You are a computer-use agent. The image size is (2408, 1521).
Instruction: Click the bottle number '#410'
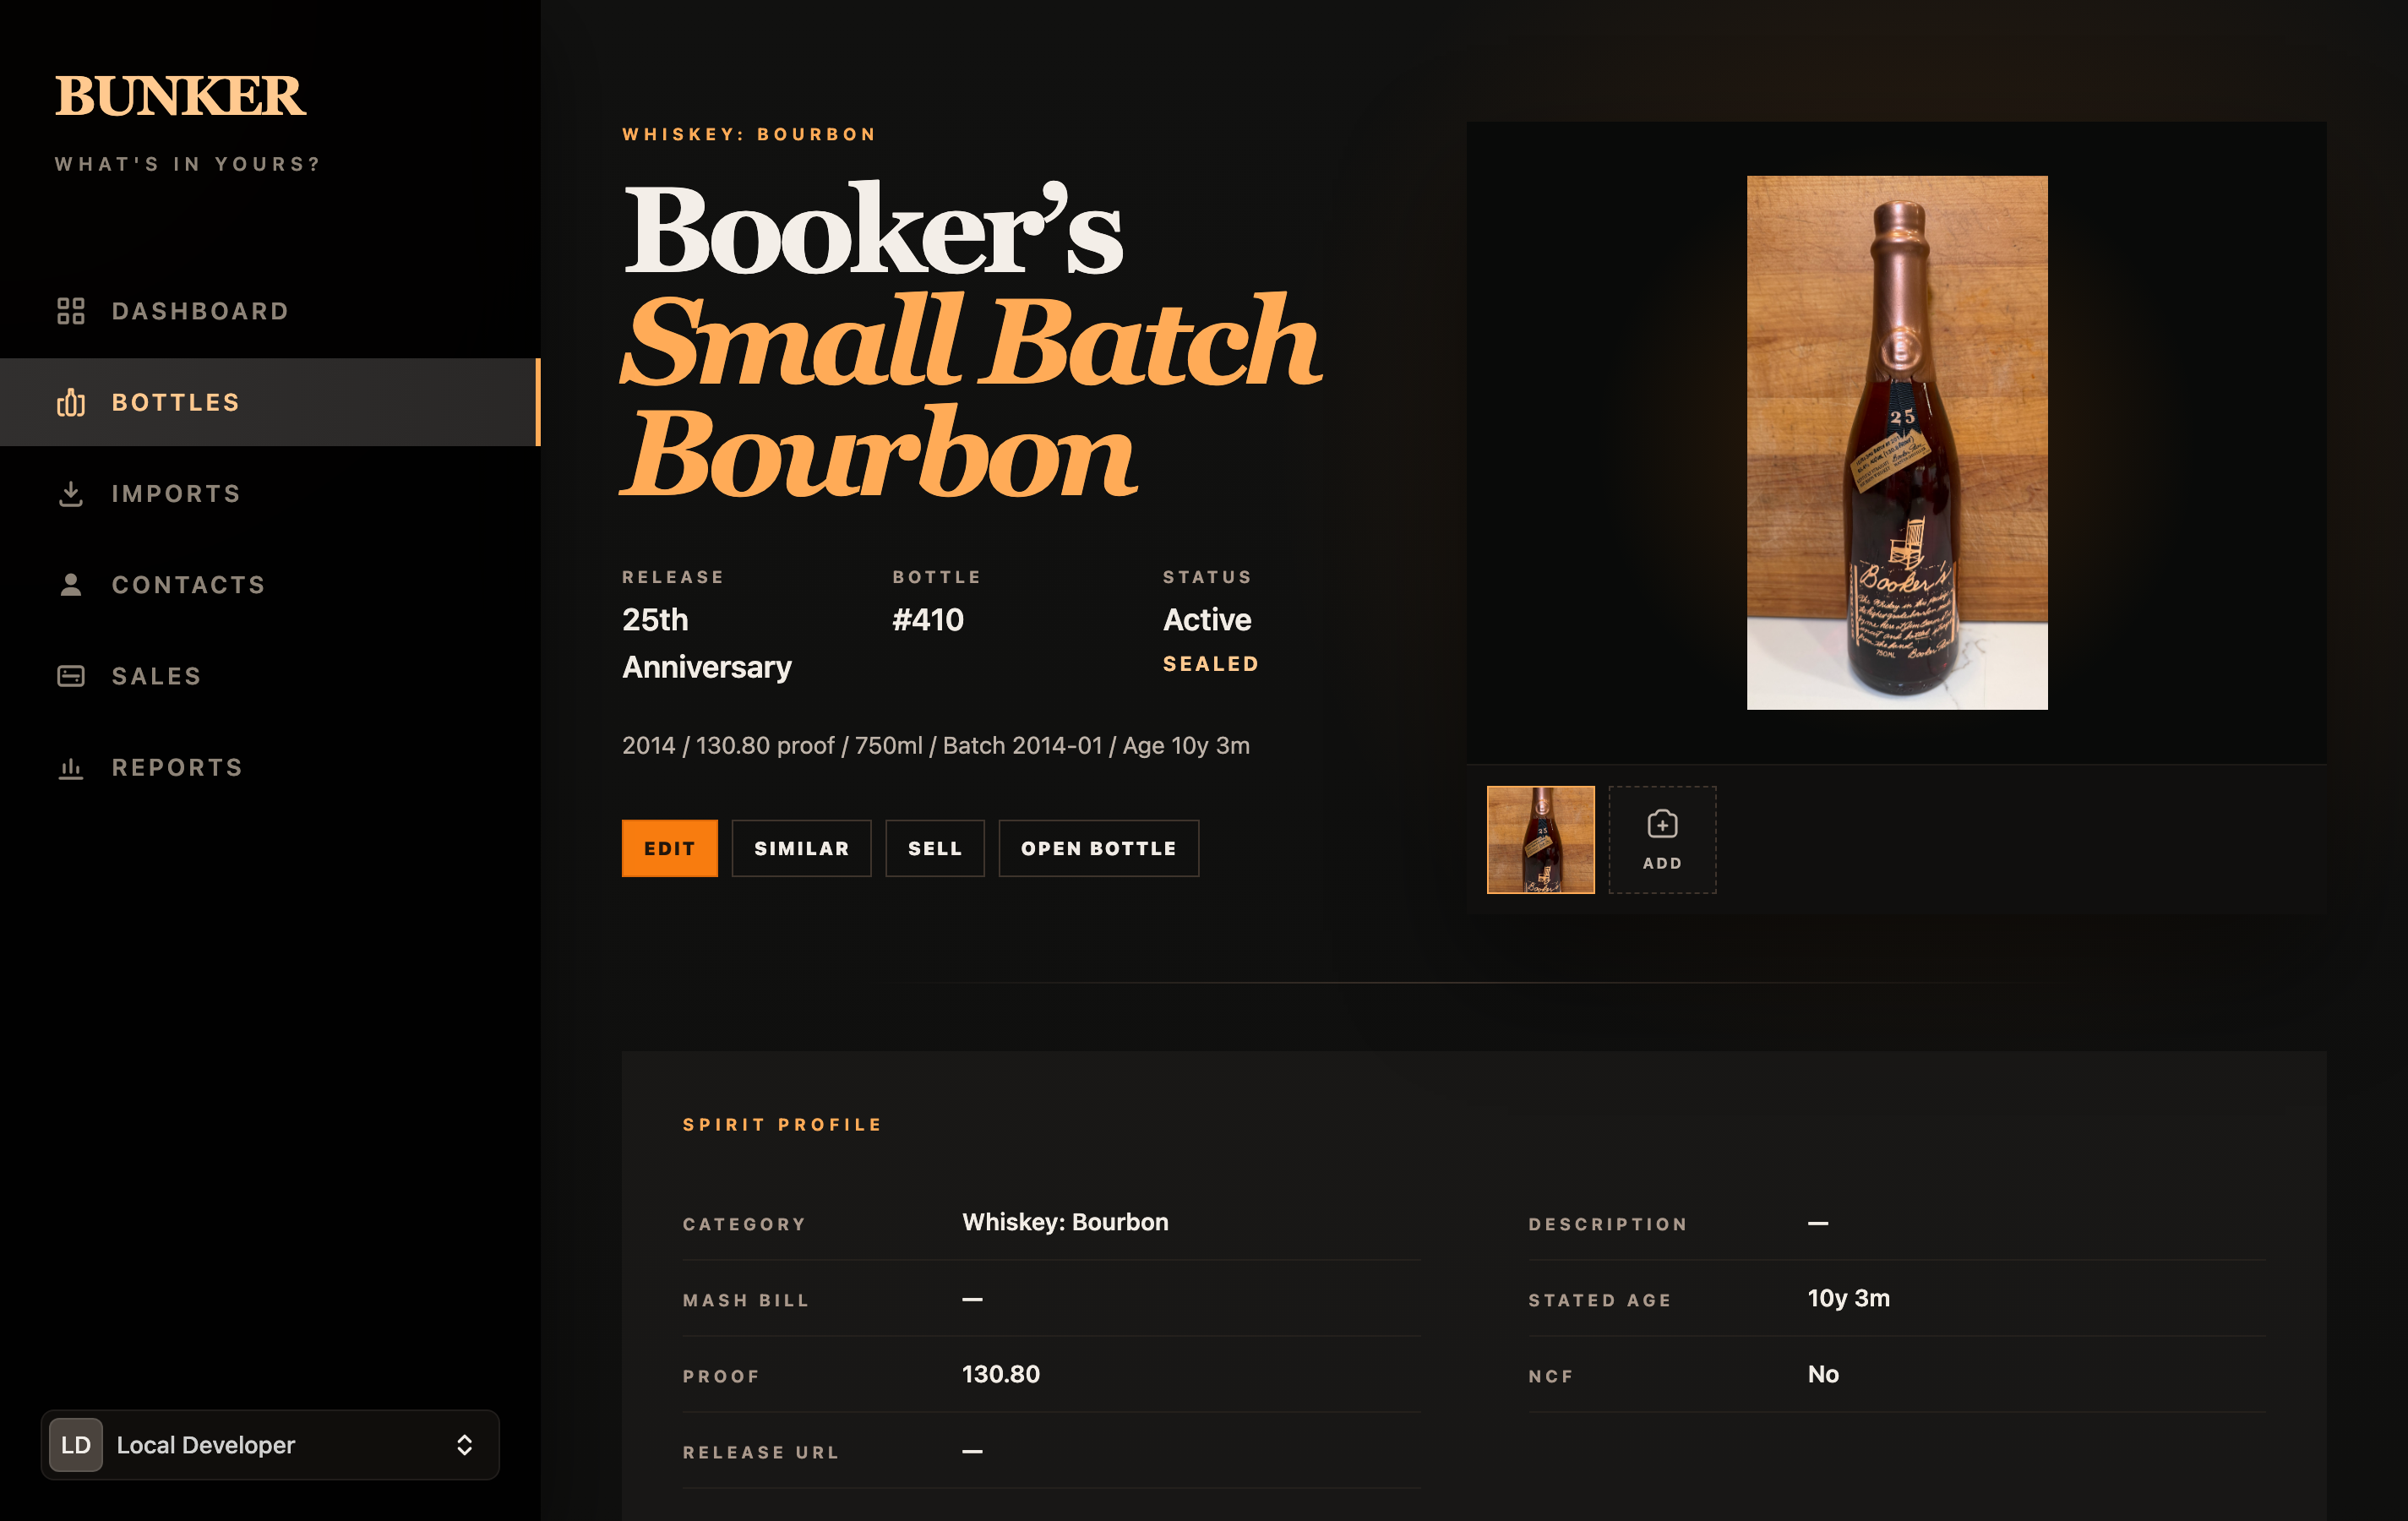pyautogui.click(x=928, y=620)
